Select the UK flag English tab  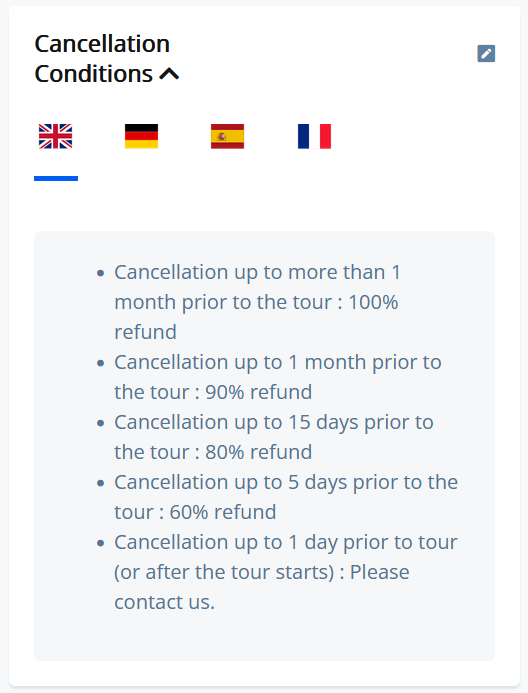coord(56,136)
